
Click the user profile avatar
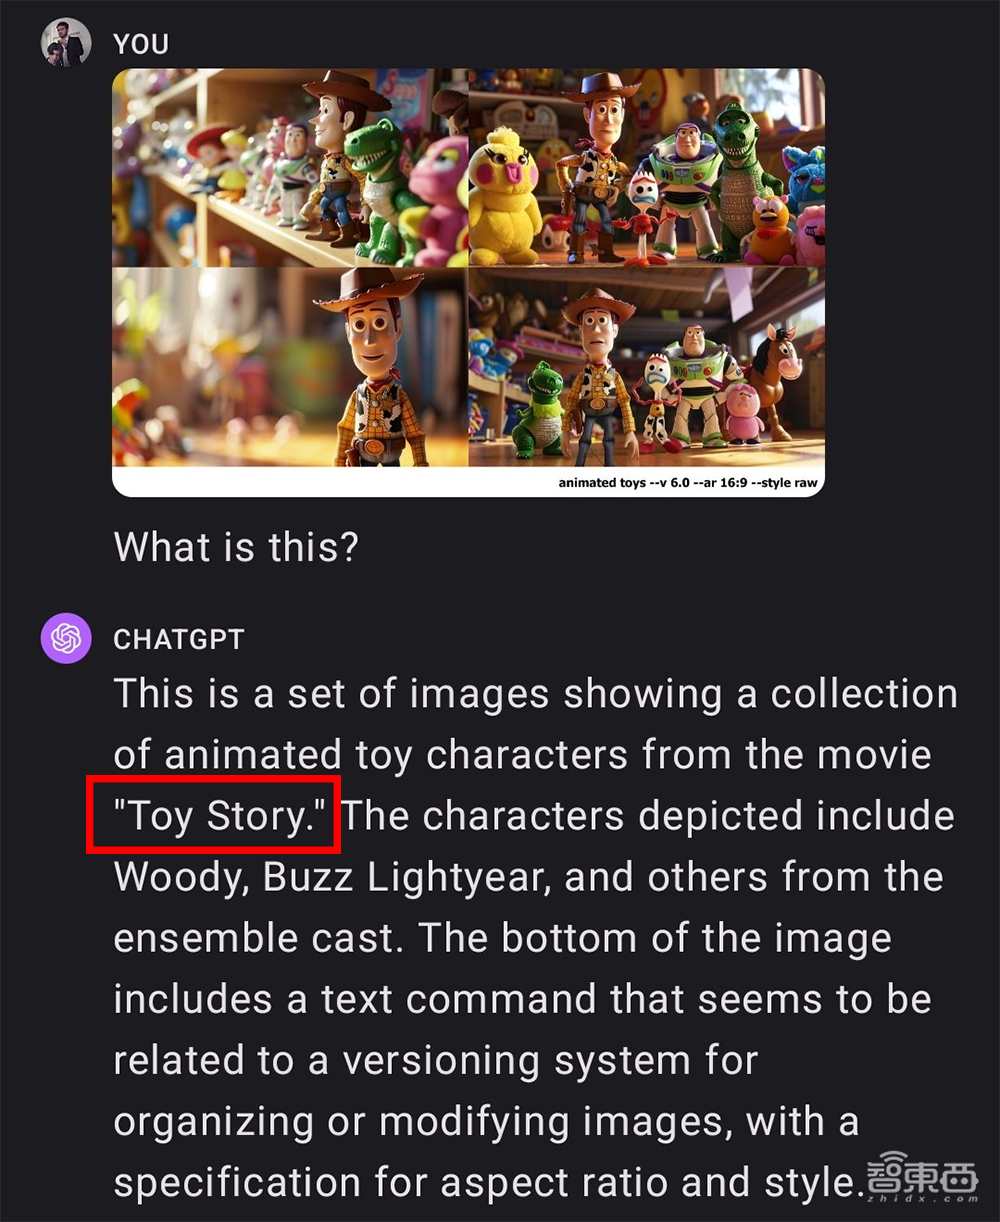[65, 43]
